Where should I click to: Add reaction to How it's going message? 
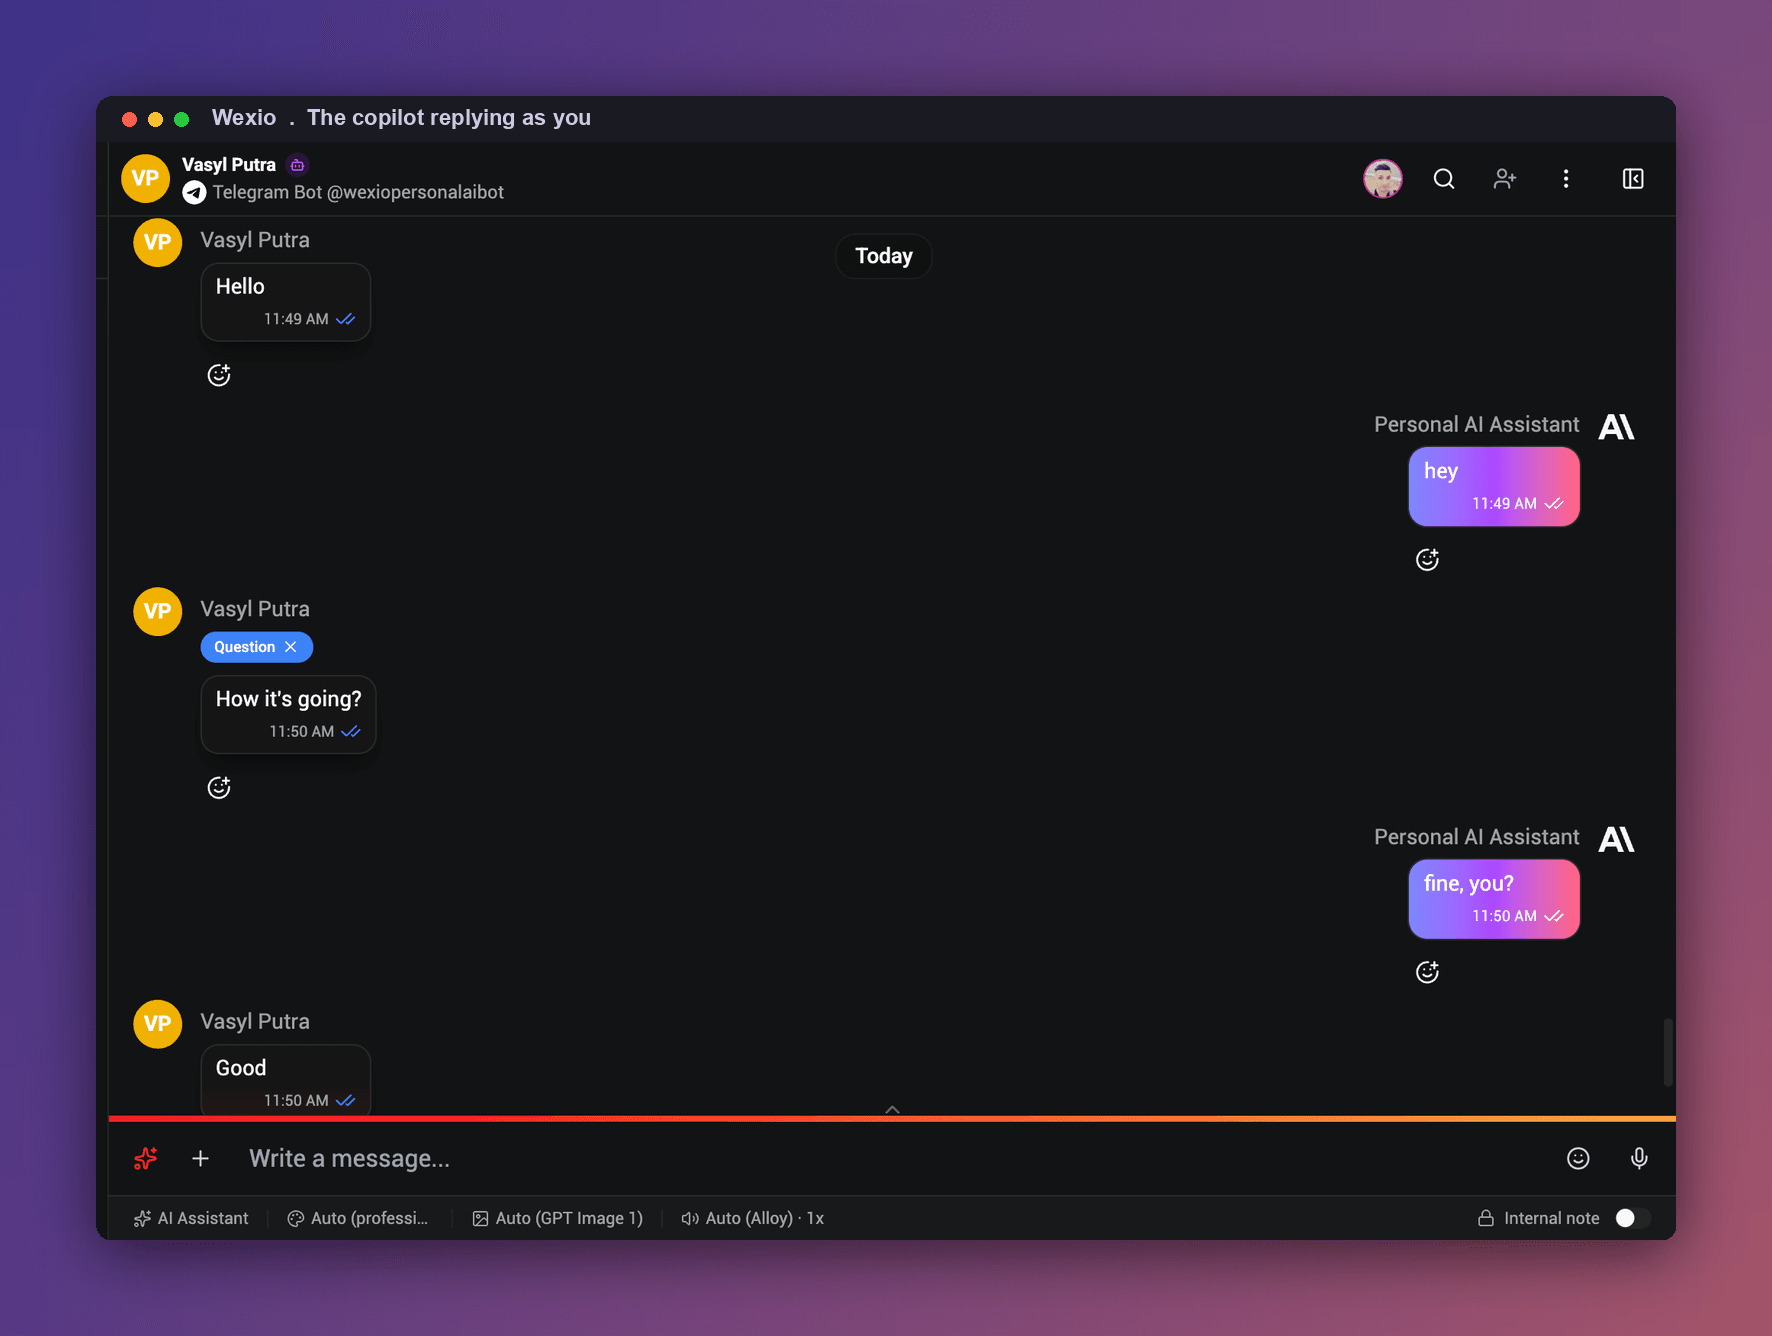[x=219, y=788]
